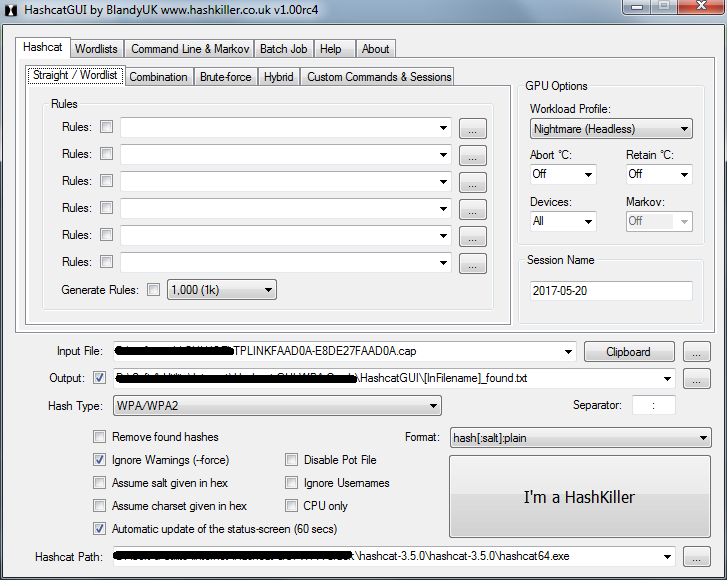Image resolution: width=727 pixels, height=580 pixels.
Task: Go to Command Line & Markov tab
Action: 190,49
